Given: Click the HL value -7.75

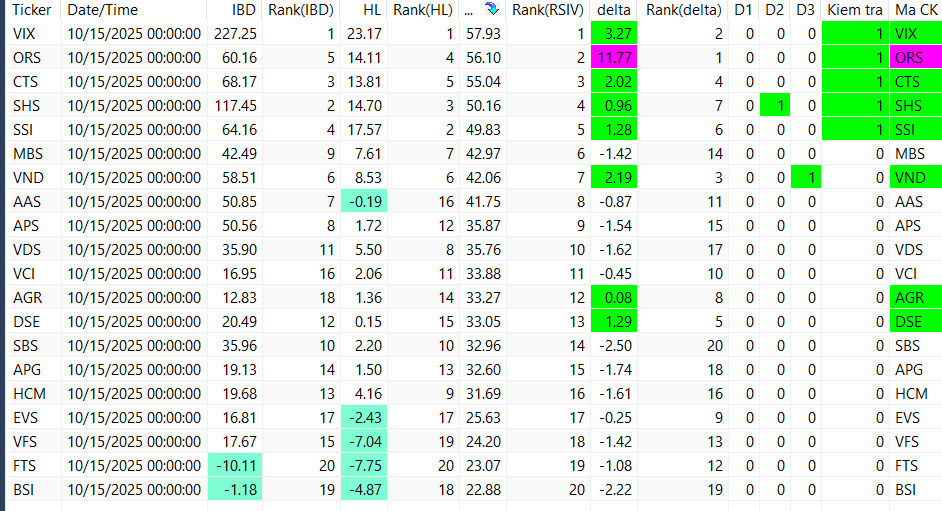Looking at the screenshot, I should [364, 466].
